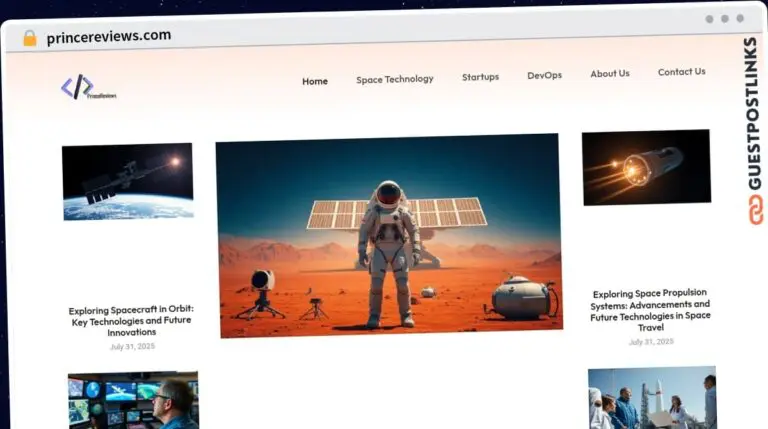Click the padlock icon in address bar
Screen dimensions: 768x429
point(29,38)
